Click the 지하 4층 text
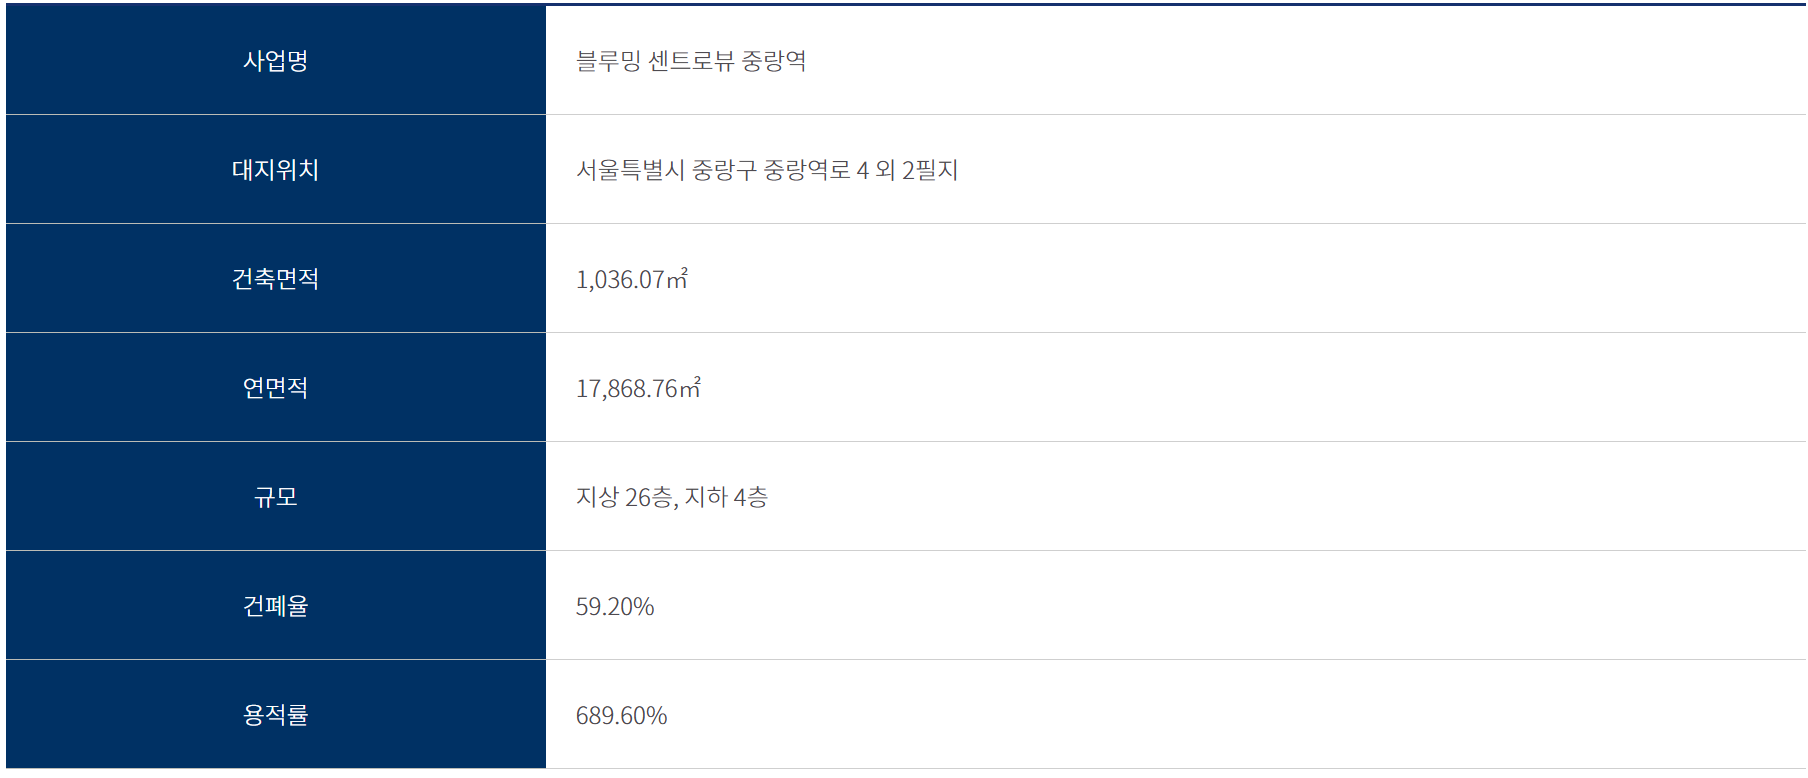This screenshot has height=778, width=1808. [x=727, y=497]
